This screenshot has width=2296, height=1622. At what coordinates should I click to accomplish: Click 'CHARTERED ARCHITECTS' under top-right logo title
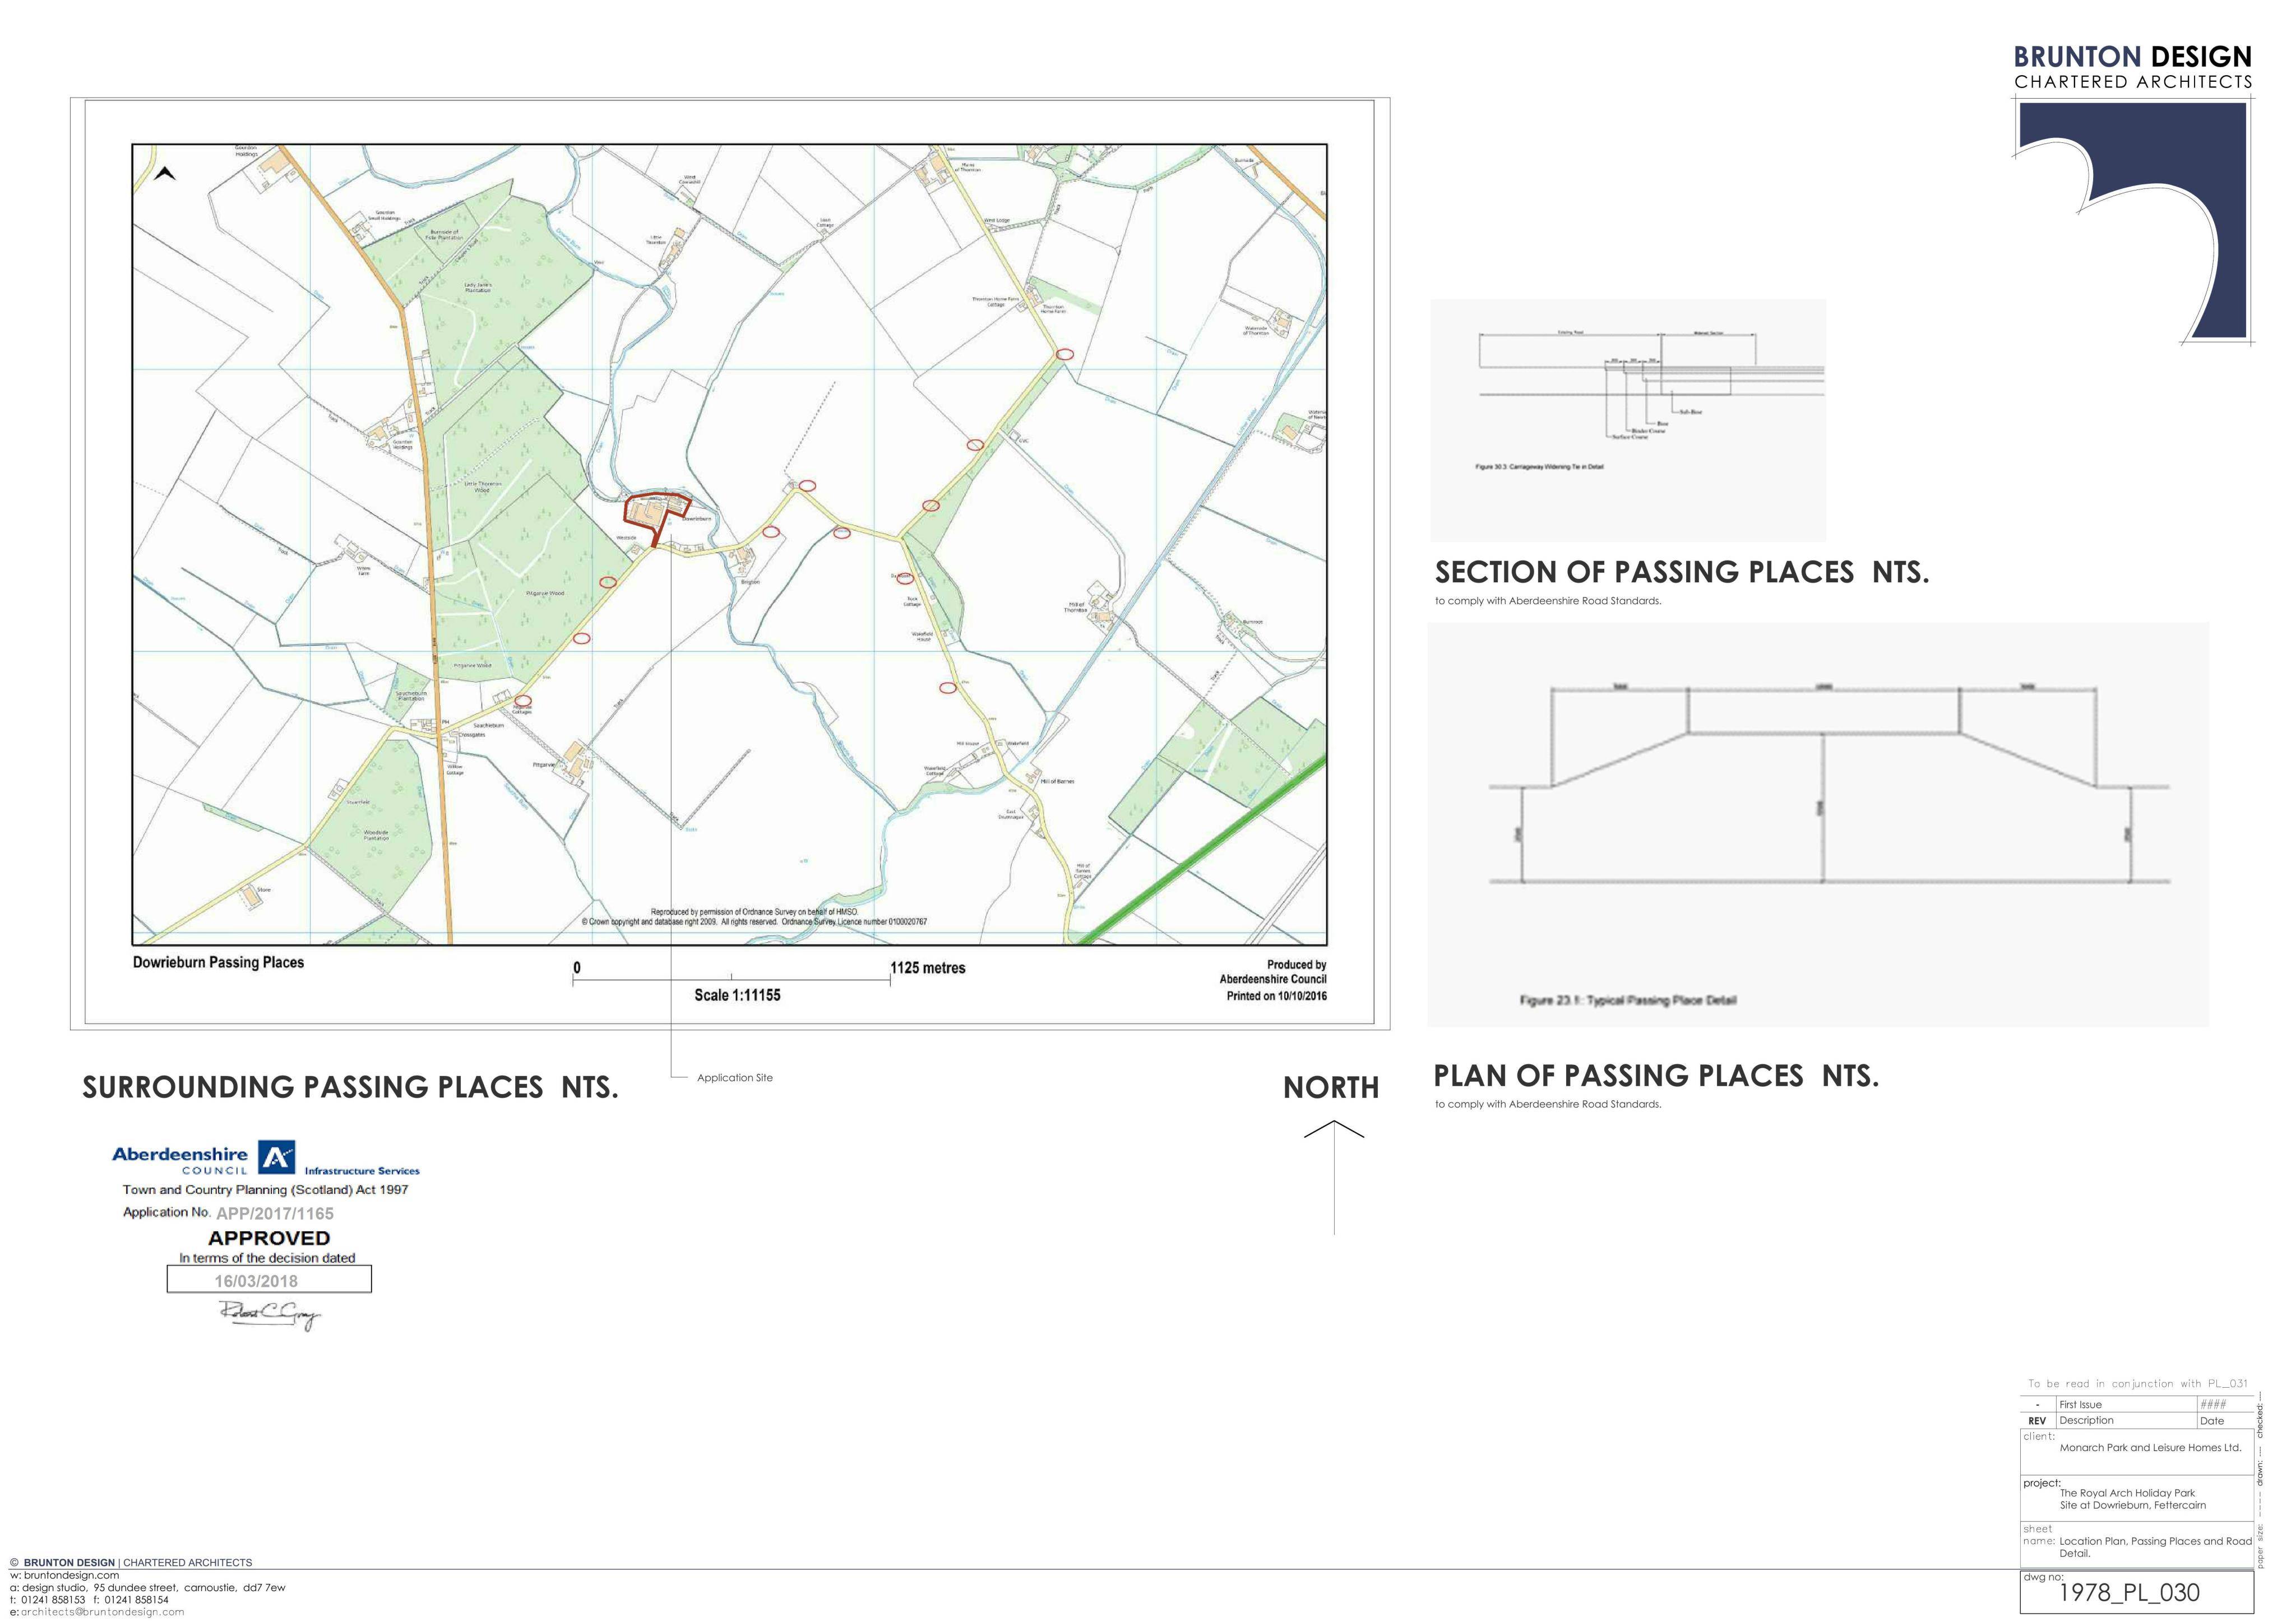tap(2133, 82)
